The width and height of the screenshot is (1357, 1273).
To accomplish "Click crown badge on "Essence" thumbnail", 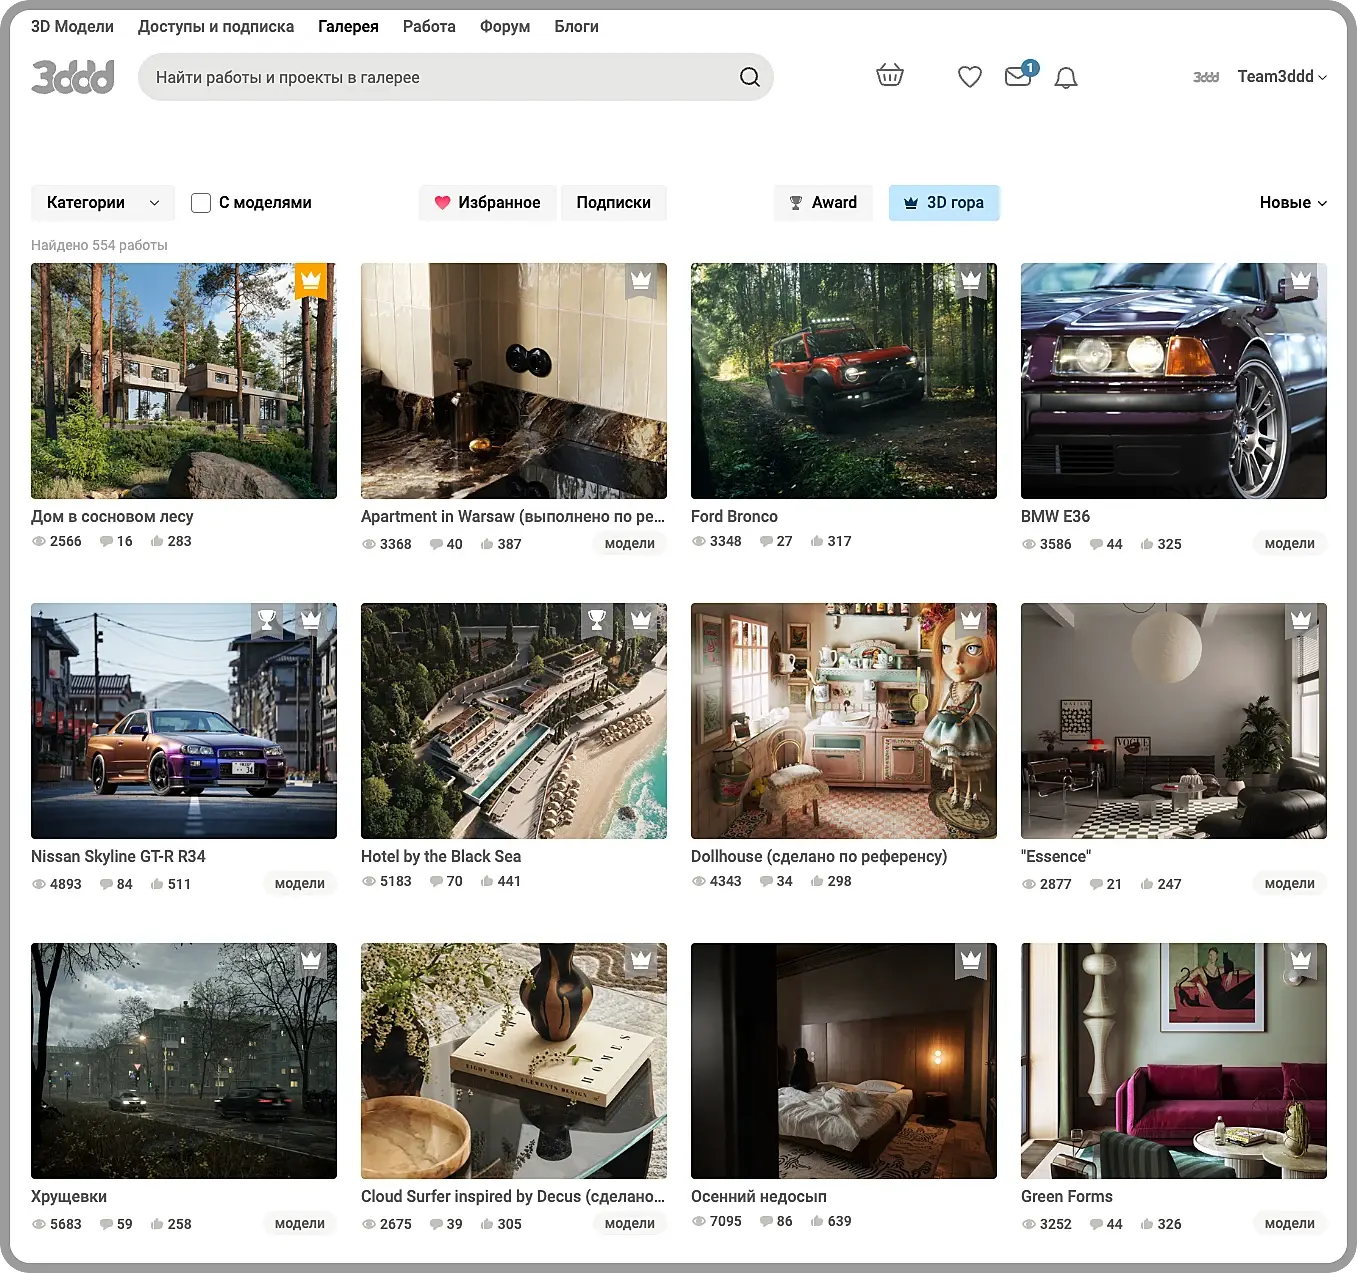I will 1301,621.
